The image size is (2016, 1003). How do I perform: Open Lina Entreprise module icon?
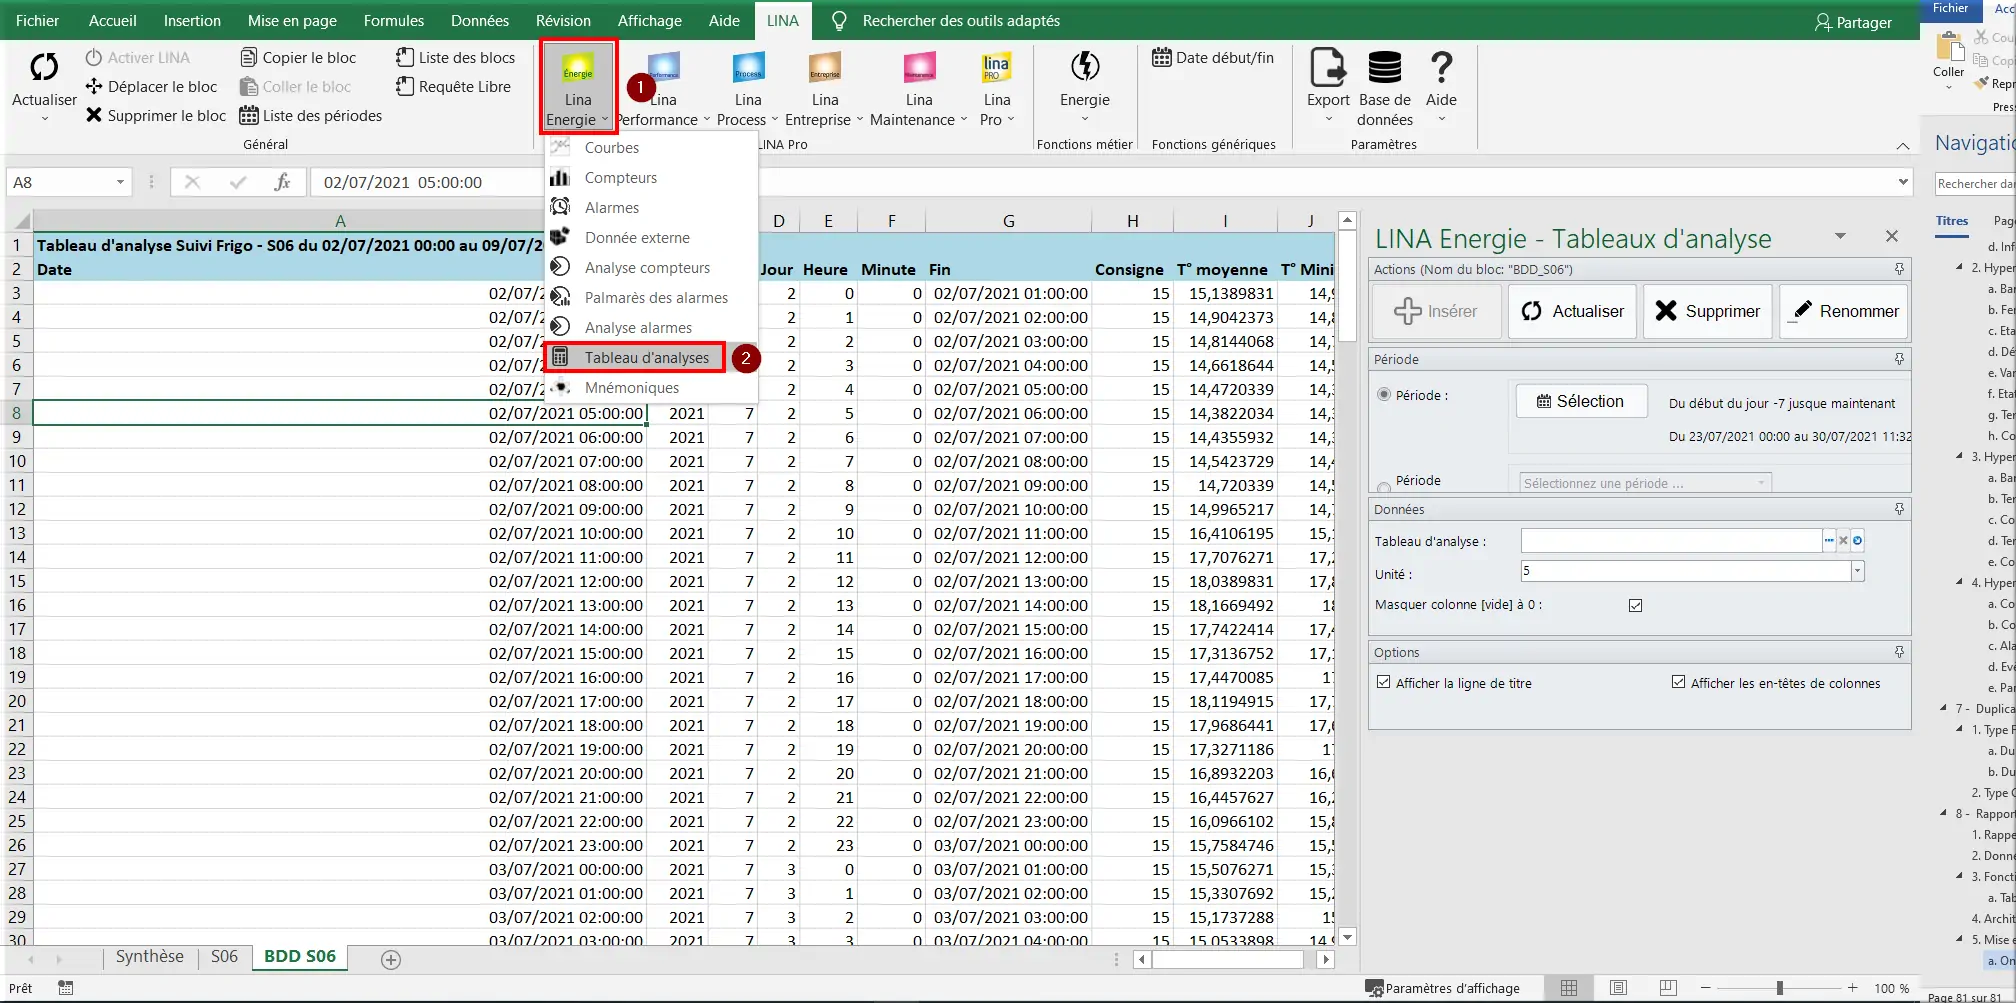(x=825, y=67)
